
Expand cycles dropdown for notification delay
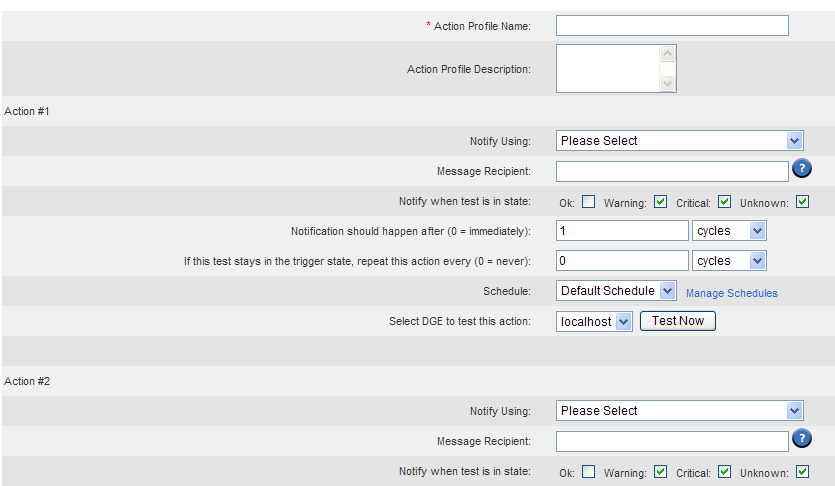tap(729, 231)
